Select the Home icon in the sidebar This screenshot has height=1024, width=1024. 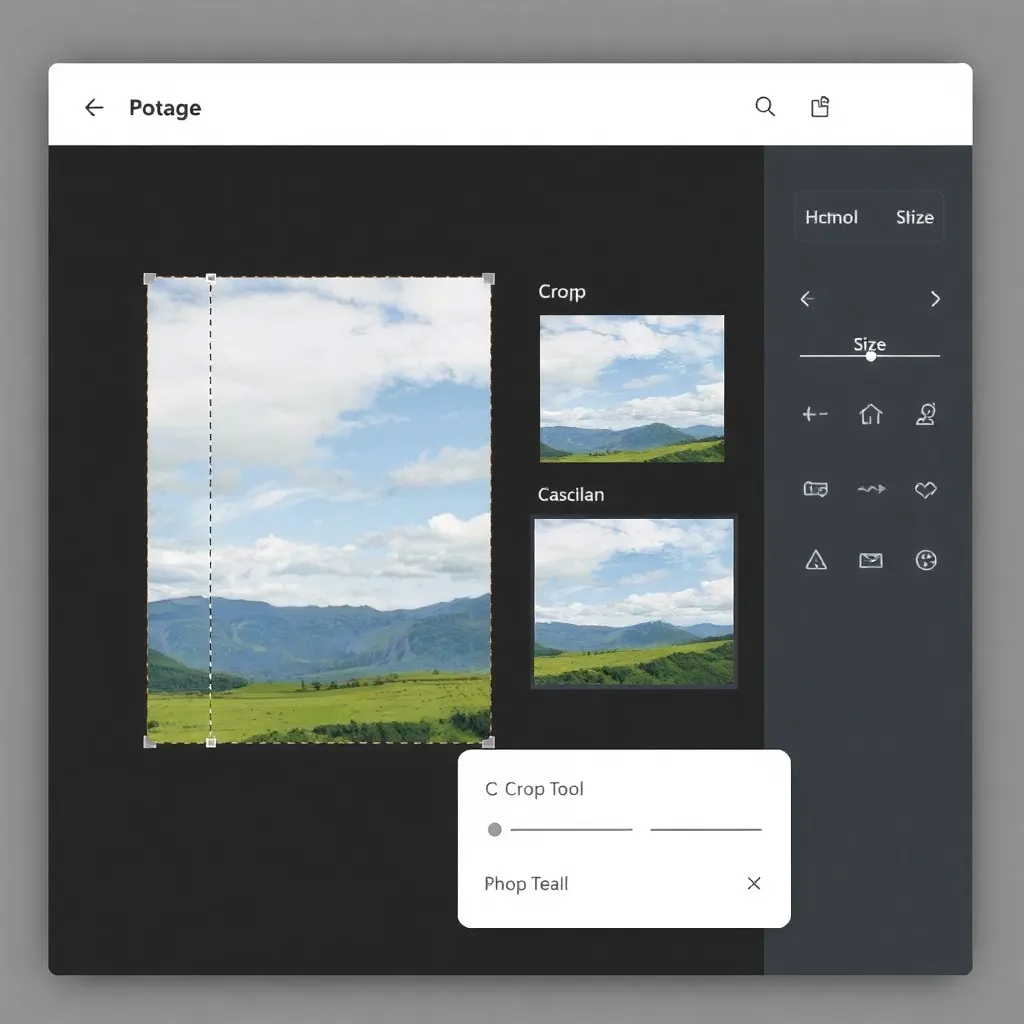(x=870, y=414)
